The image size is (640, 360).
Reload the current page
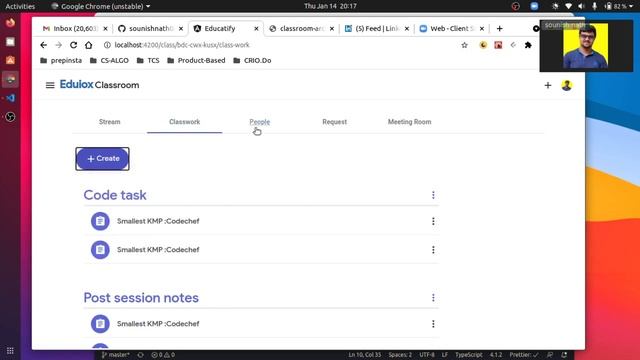[x=73, y=45]
